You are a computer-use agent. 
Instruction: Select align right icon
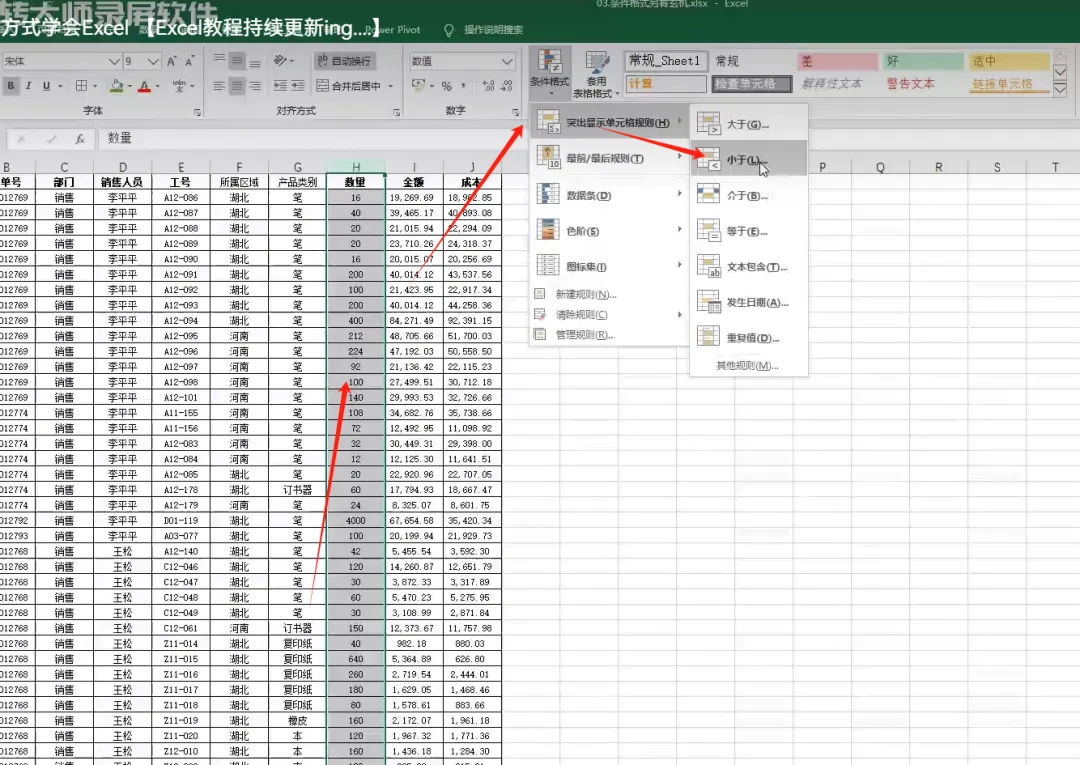pos(255,86)
